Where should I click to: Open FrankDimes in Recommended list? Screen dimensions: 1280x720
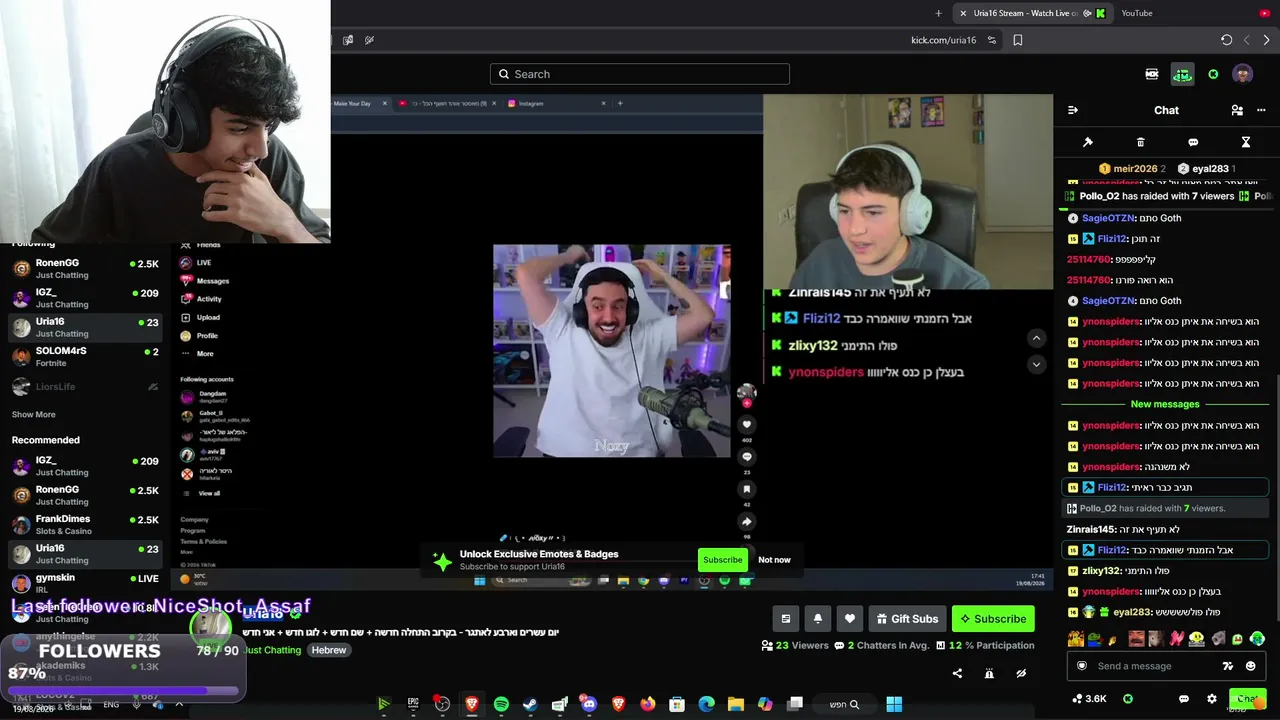click(85, 525)
